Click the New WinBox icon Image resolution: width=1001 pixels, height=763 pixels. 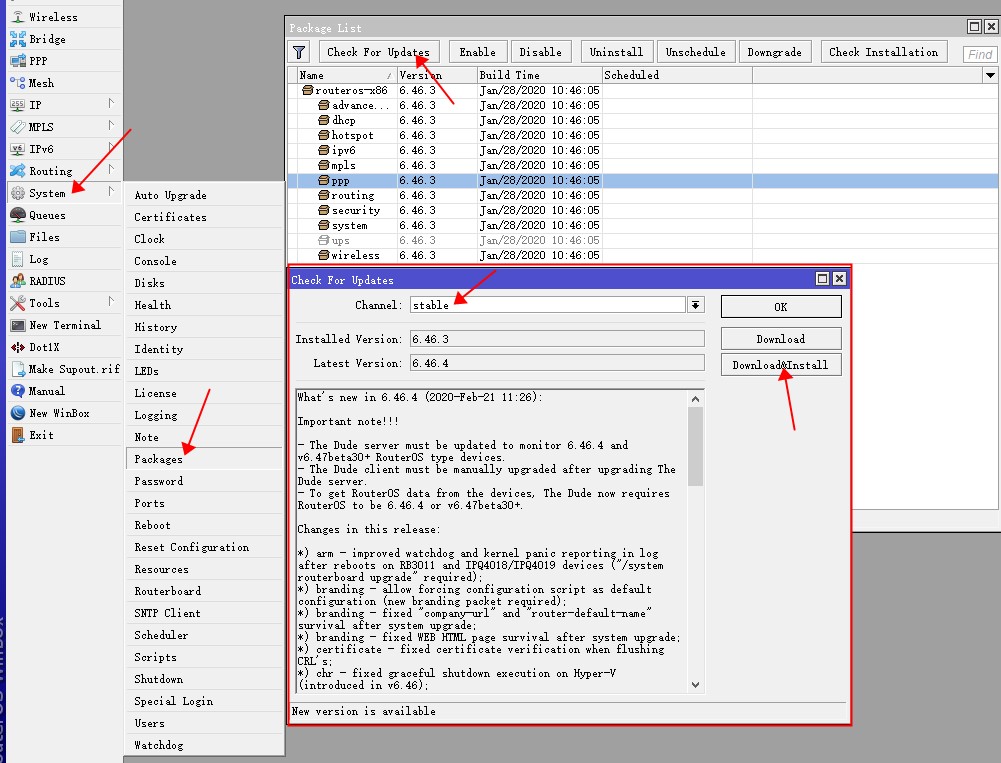tap(18, 413)
